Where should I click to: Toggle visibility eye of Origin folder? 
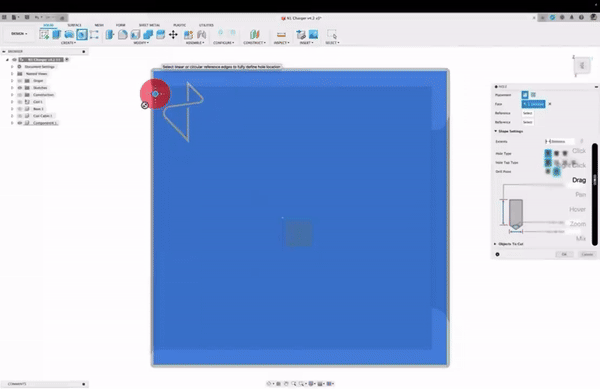20,81
